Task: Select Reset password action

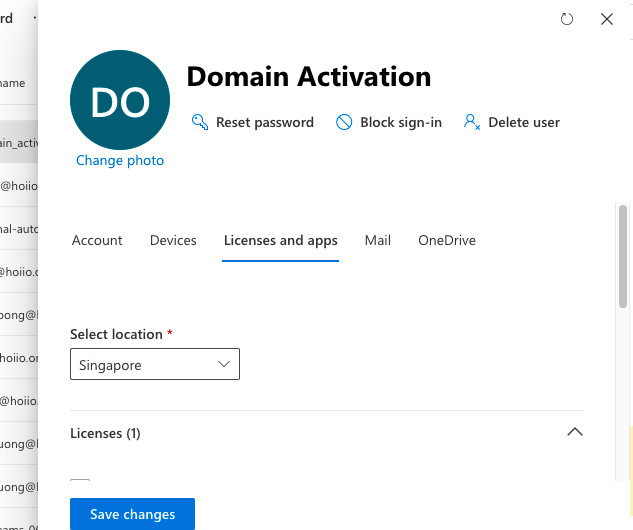Action: pyautogui.click(x=253, y=122)
